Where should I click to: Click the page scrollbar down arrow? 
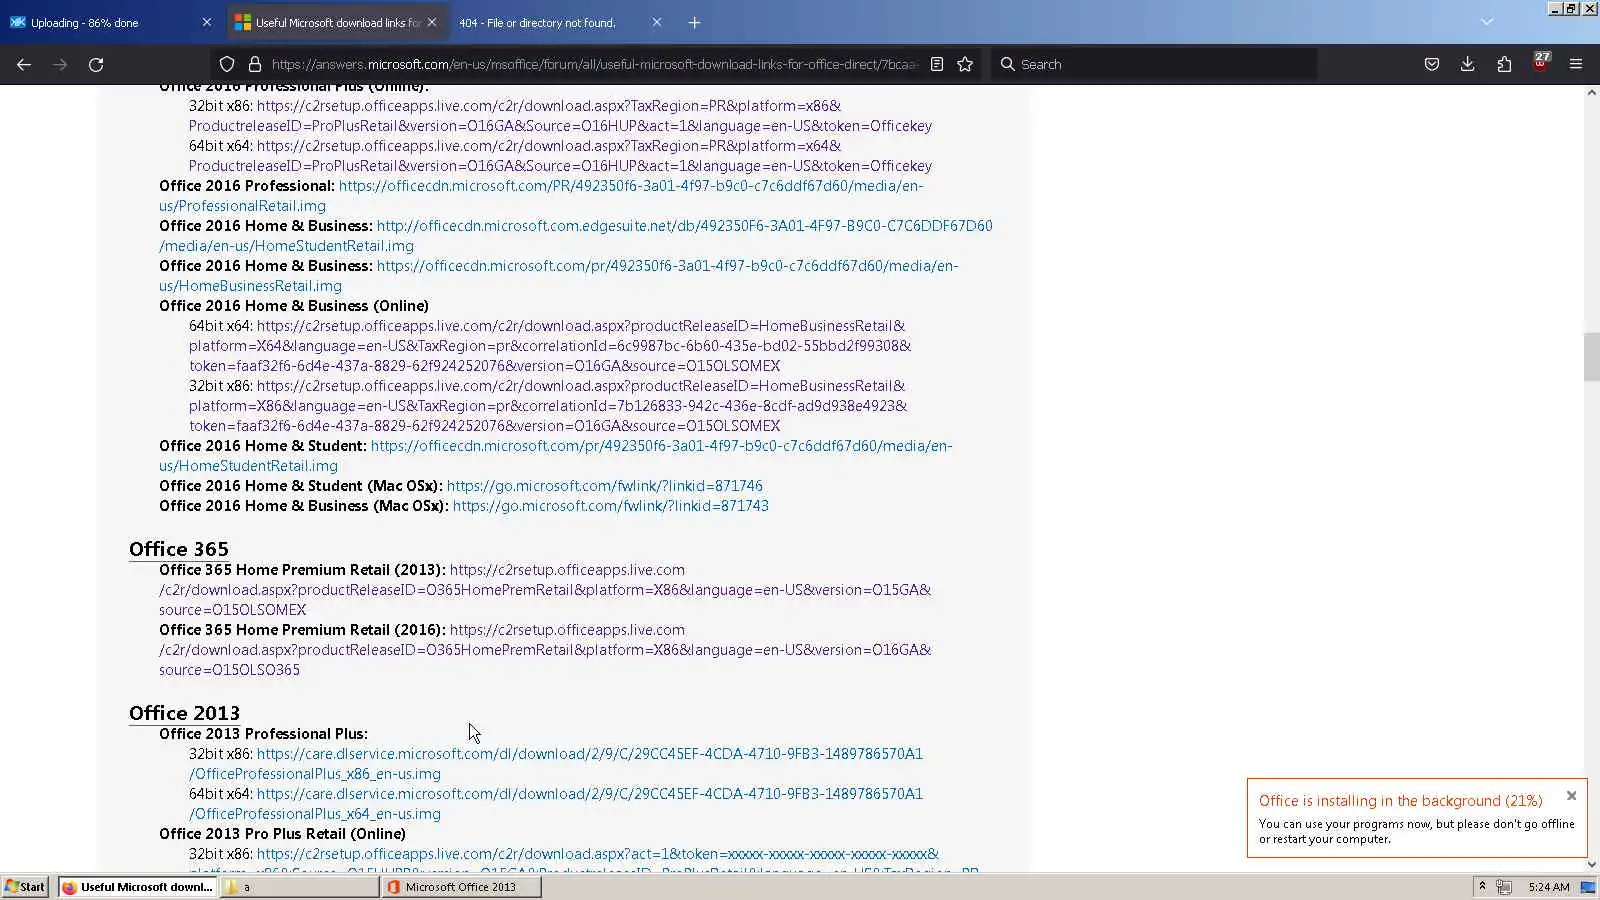tap(1592, 865)
